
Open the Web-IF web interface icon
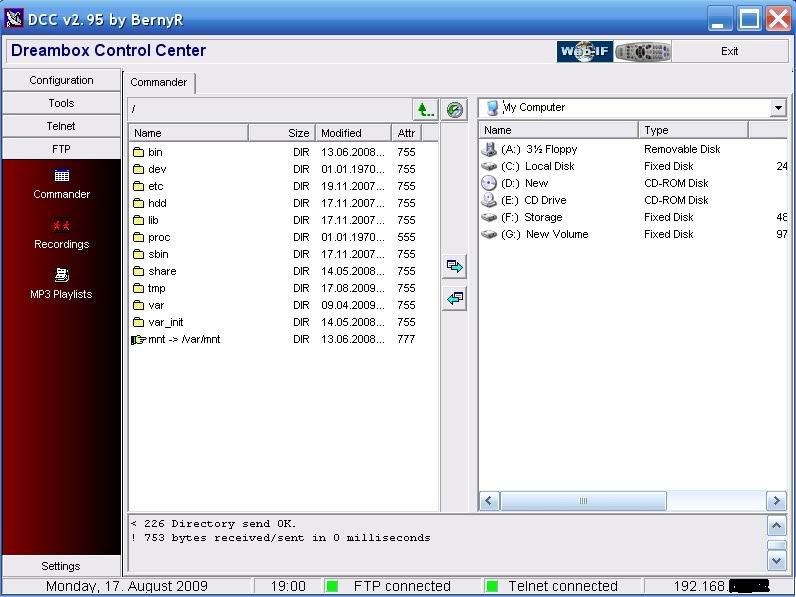tap(585, 51)
